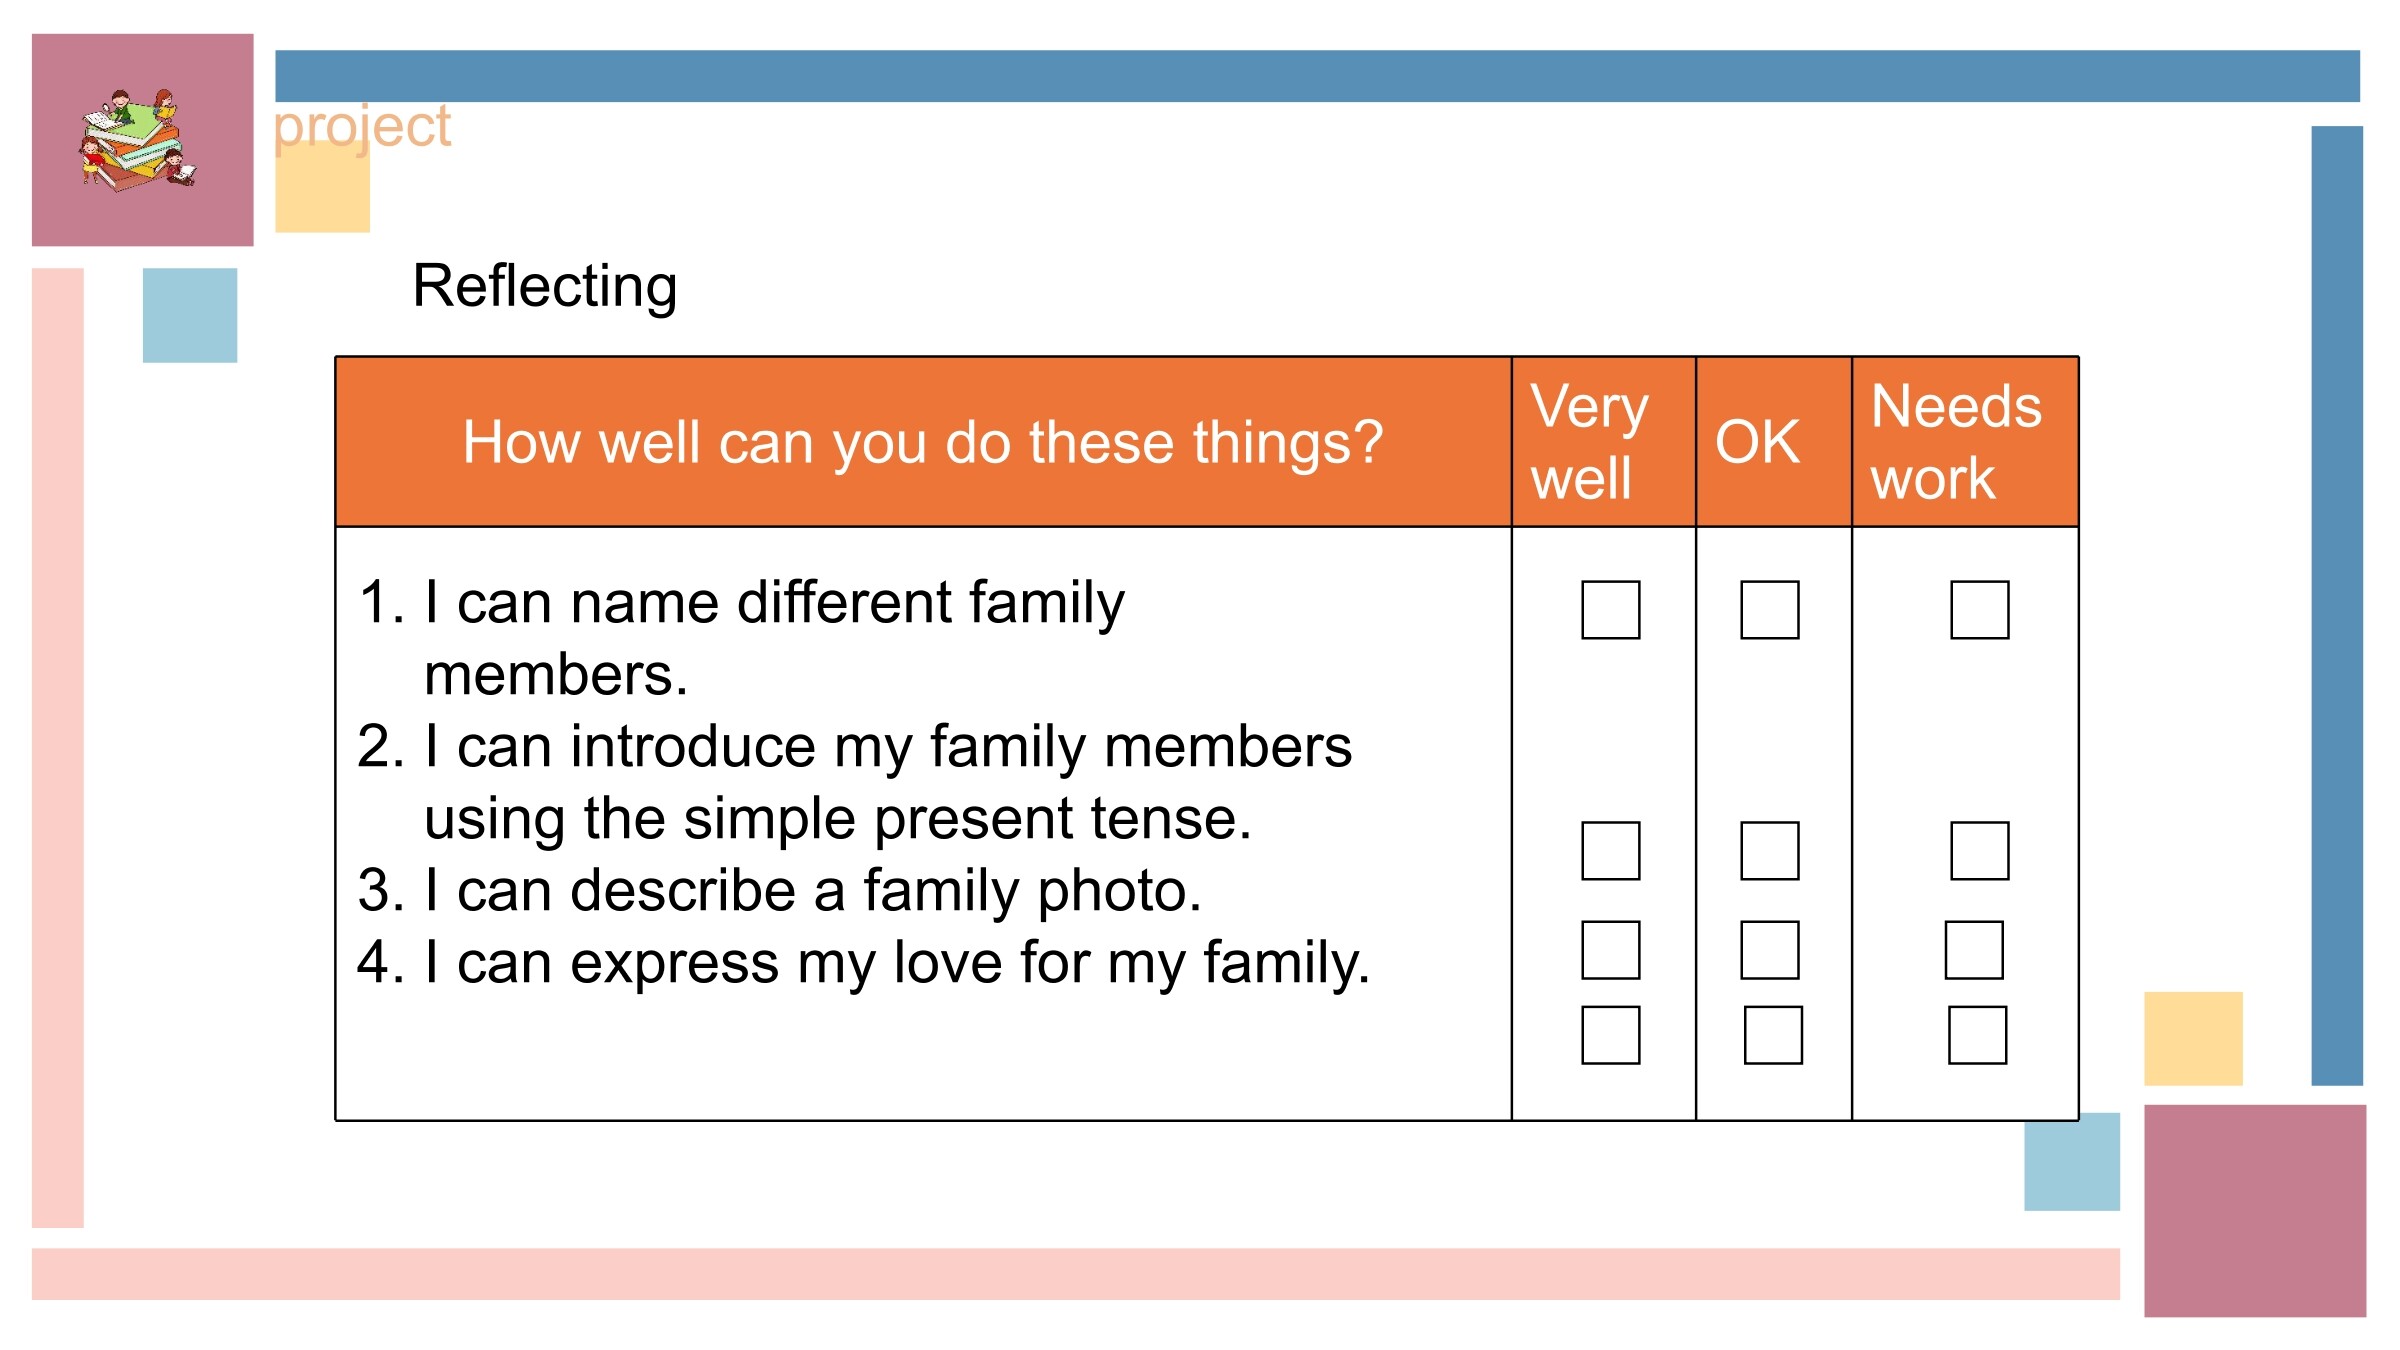The height and width of the screenshot is (1350, 2400).
Task: Tick the bottom 'OK' checkbox for item 4
Action: tap(1773, 1034)
